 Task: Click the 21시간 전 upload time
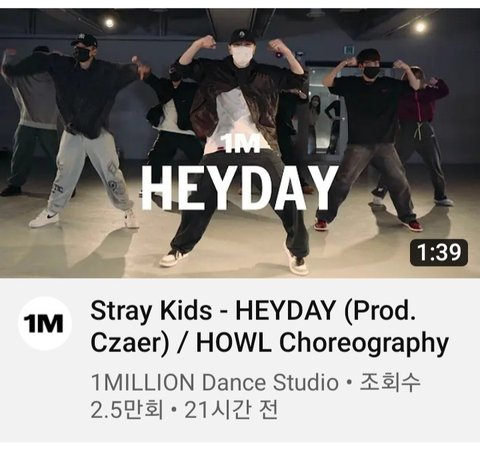click(231, 410)
